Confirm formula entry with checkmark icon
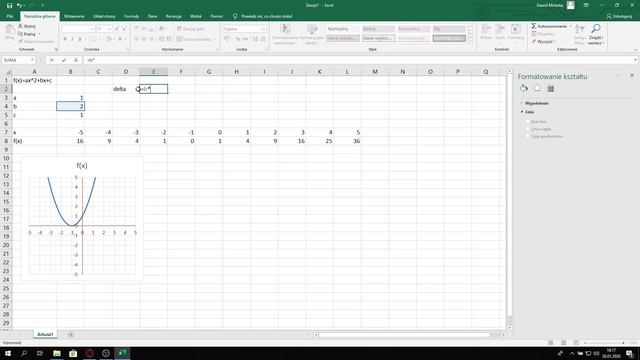This screenshot has height=360, width=640. [64, 60]
